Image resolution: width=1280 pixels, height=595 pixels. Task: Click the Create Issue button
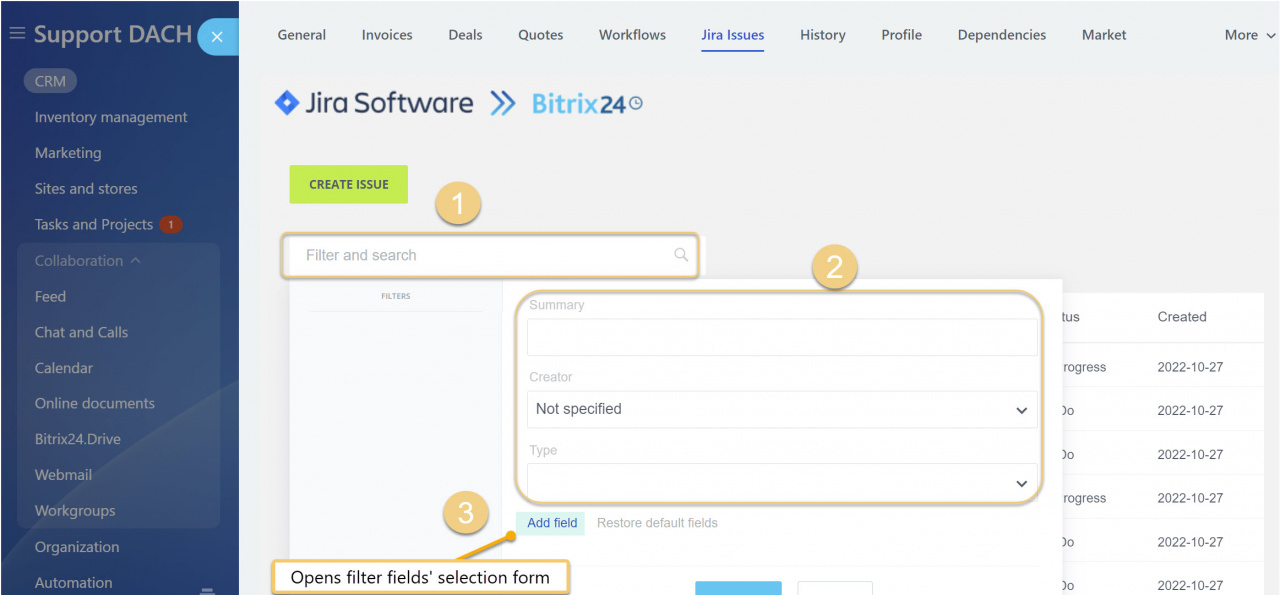tap(349, 184)
